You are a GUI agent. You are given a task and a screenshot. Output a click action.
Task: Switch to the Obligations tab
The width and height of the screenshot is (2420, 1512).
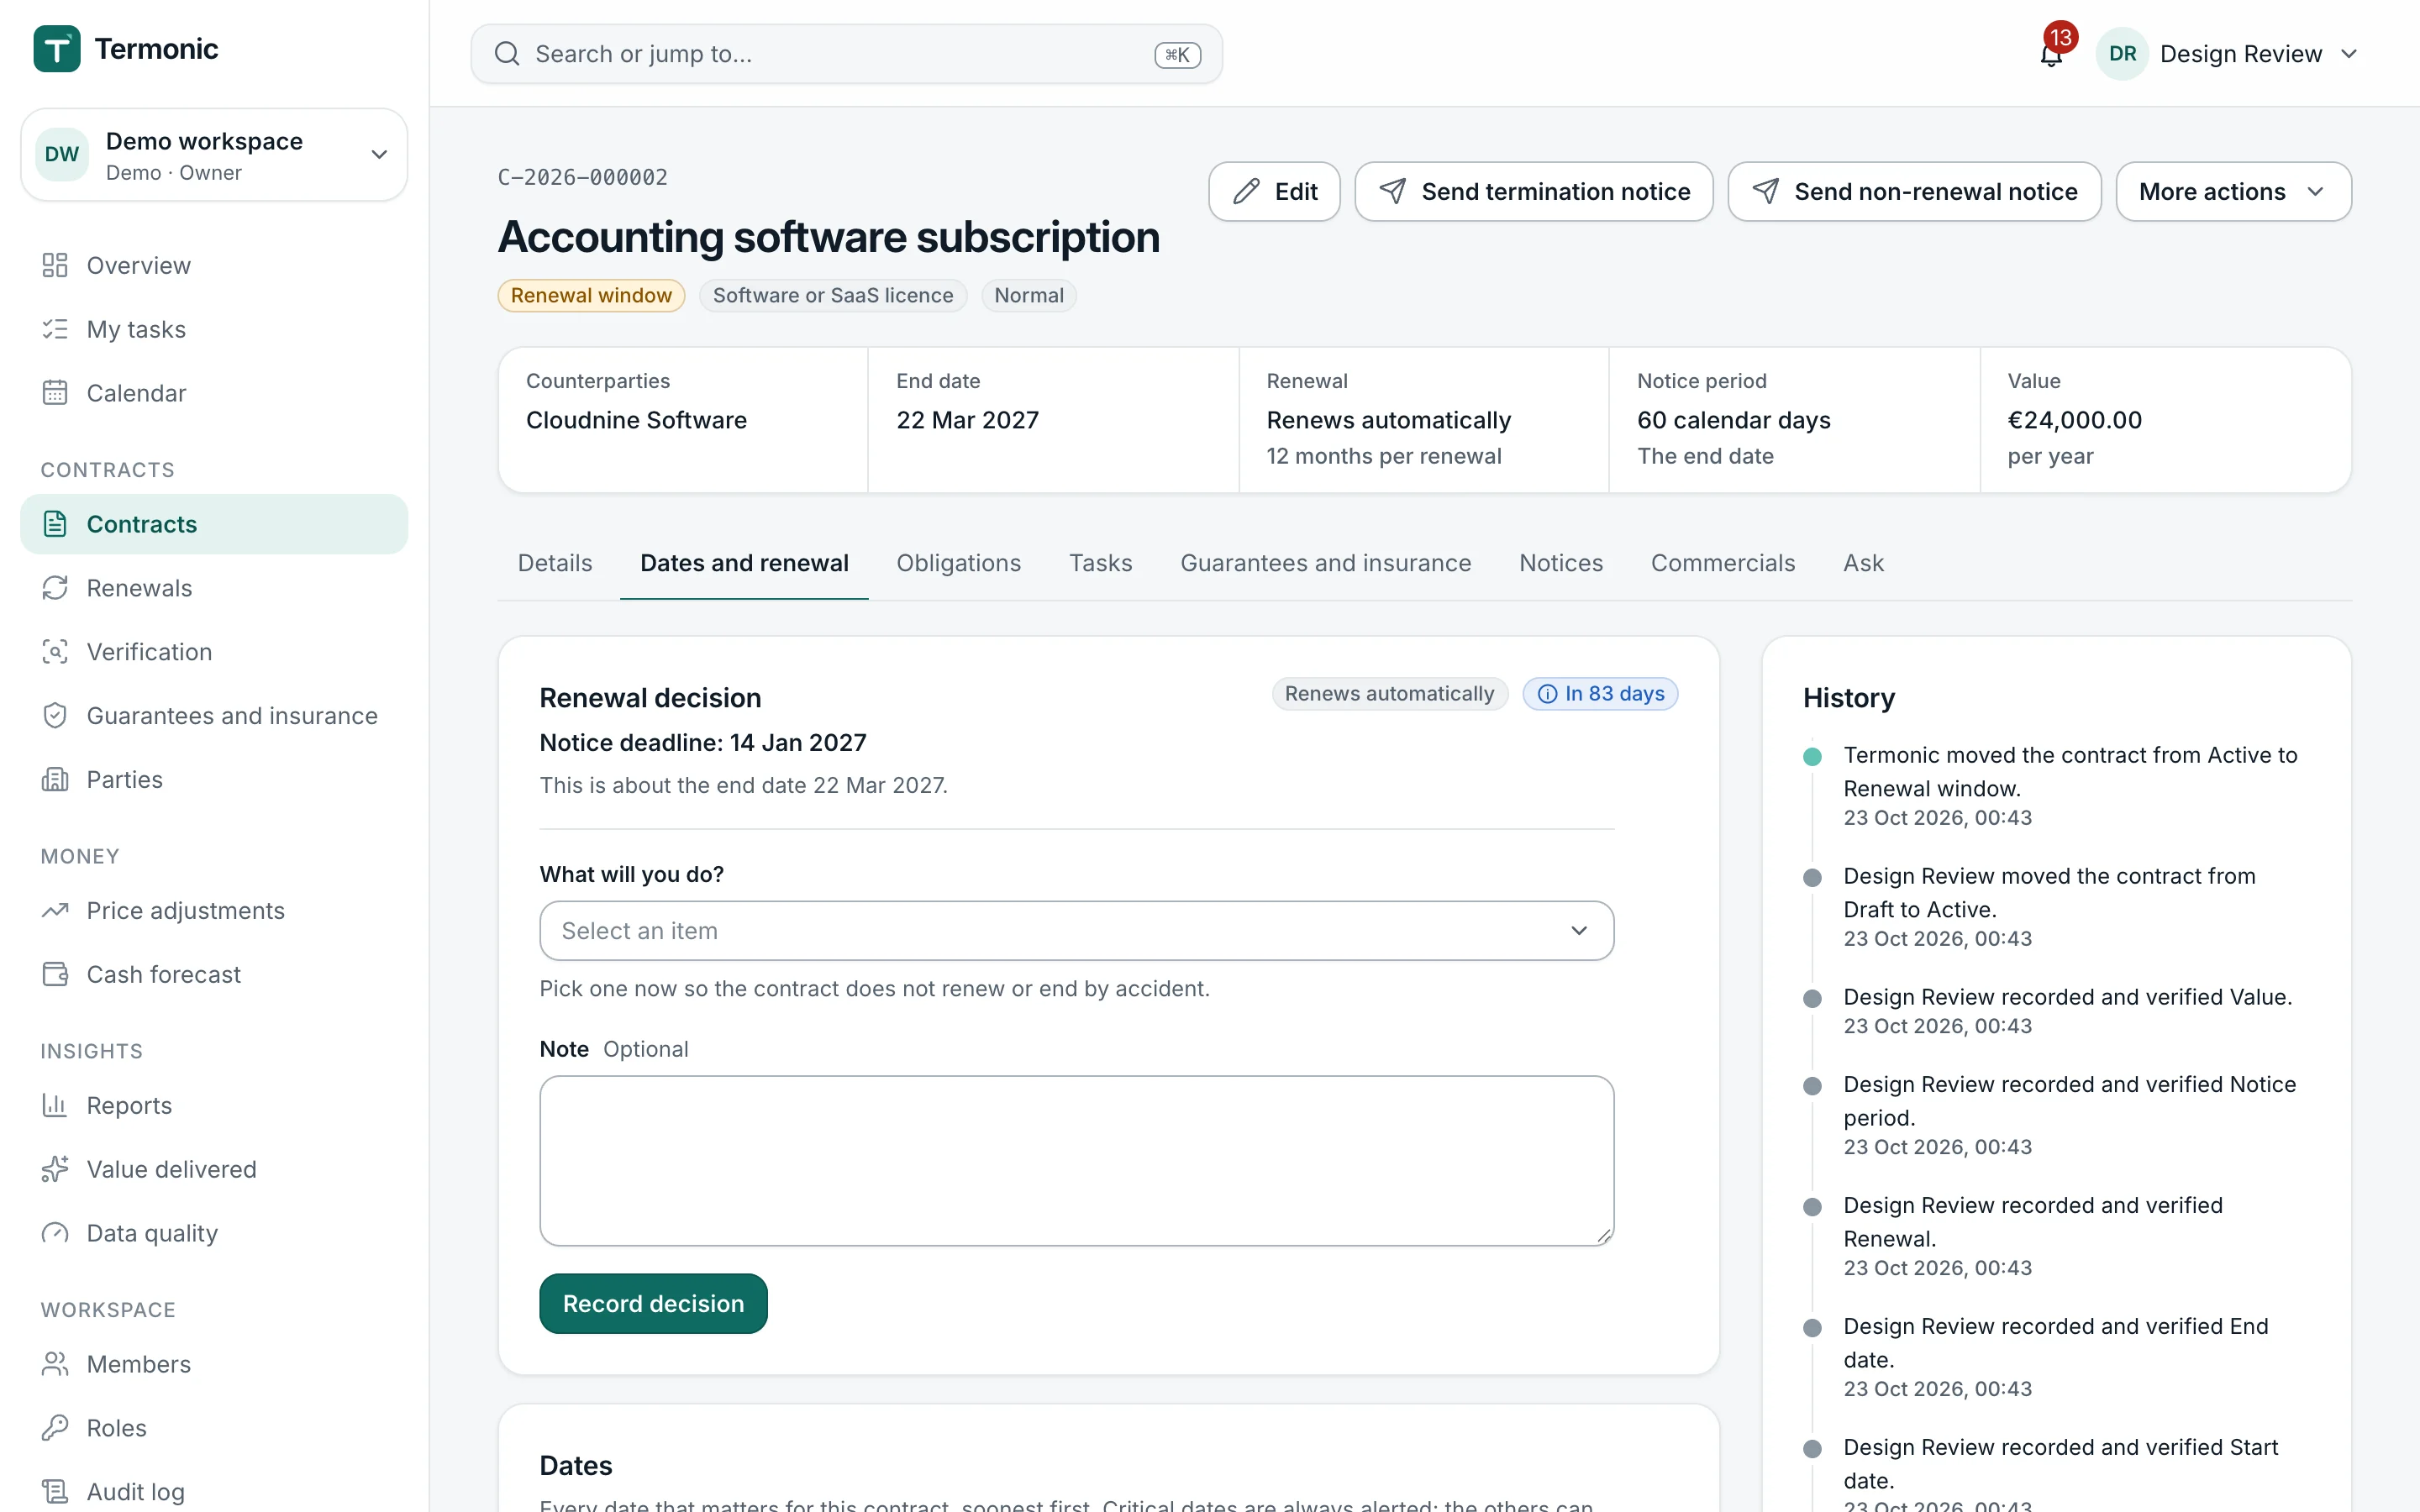[x=958, y=563]
